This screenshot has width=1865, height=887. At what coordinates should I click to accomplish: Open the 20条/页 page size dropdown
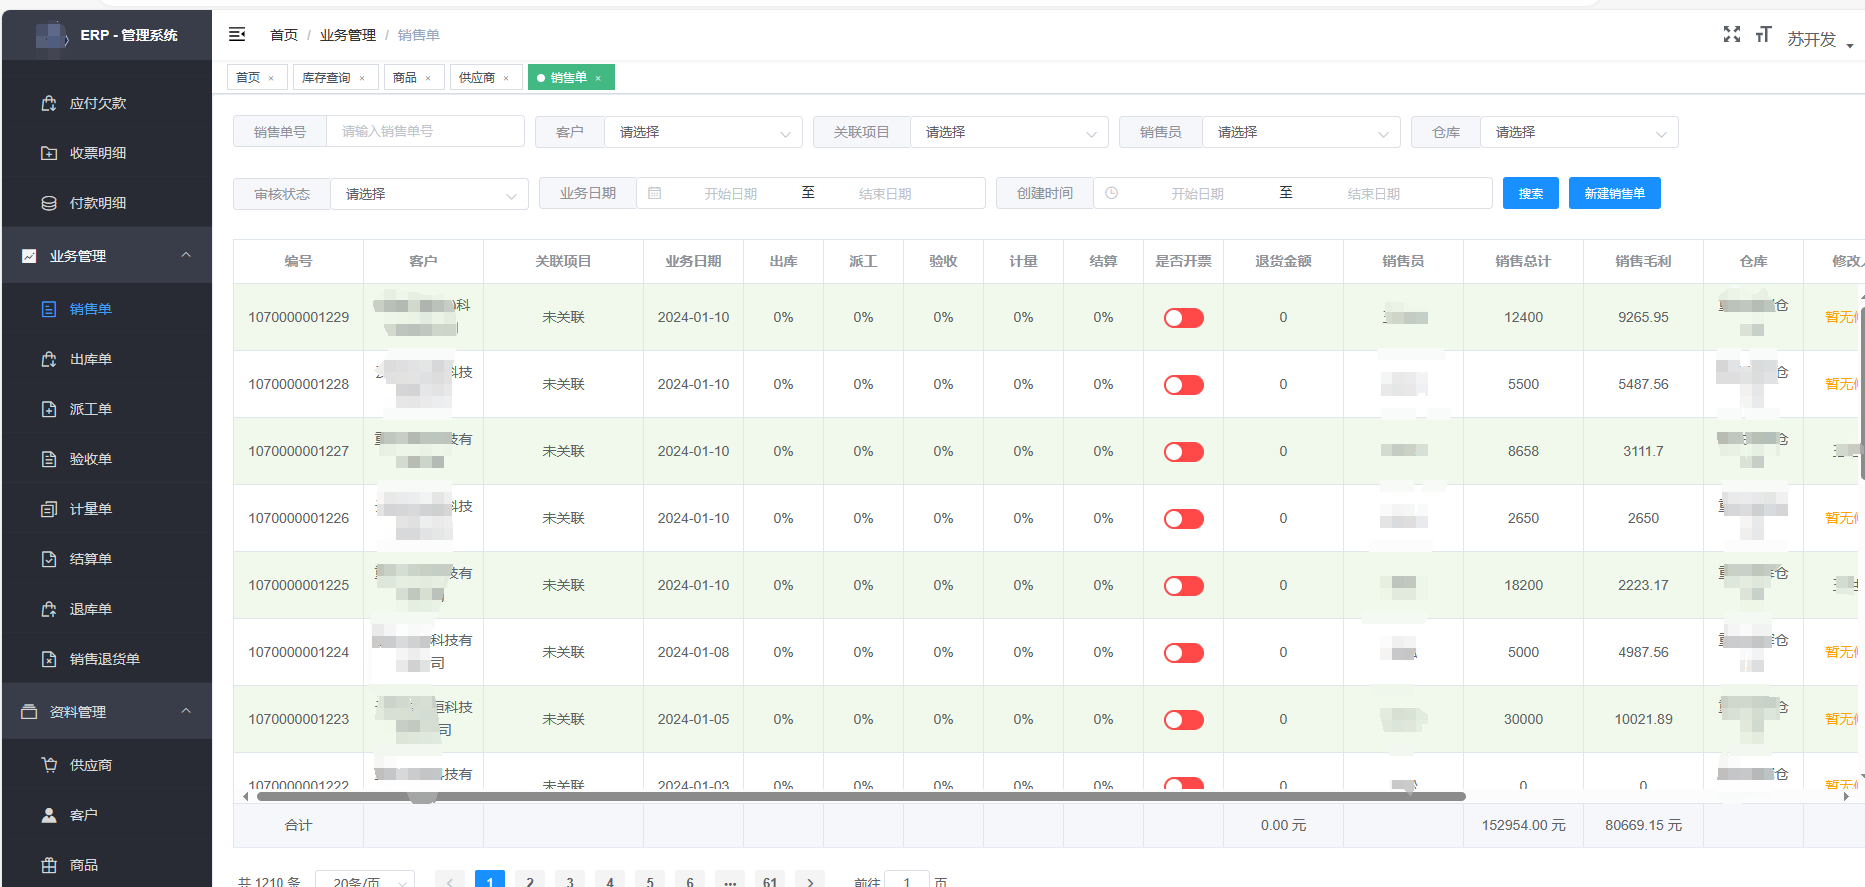[x=365, y=882]
